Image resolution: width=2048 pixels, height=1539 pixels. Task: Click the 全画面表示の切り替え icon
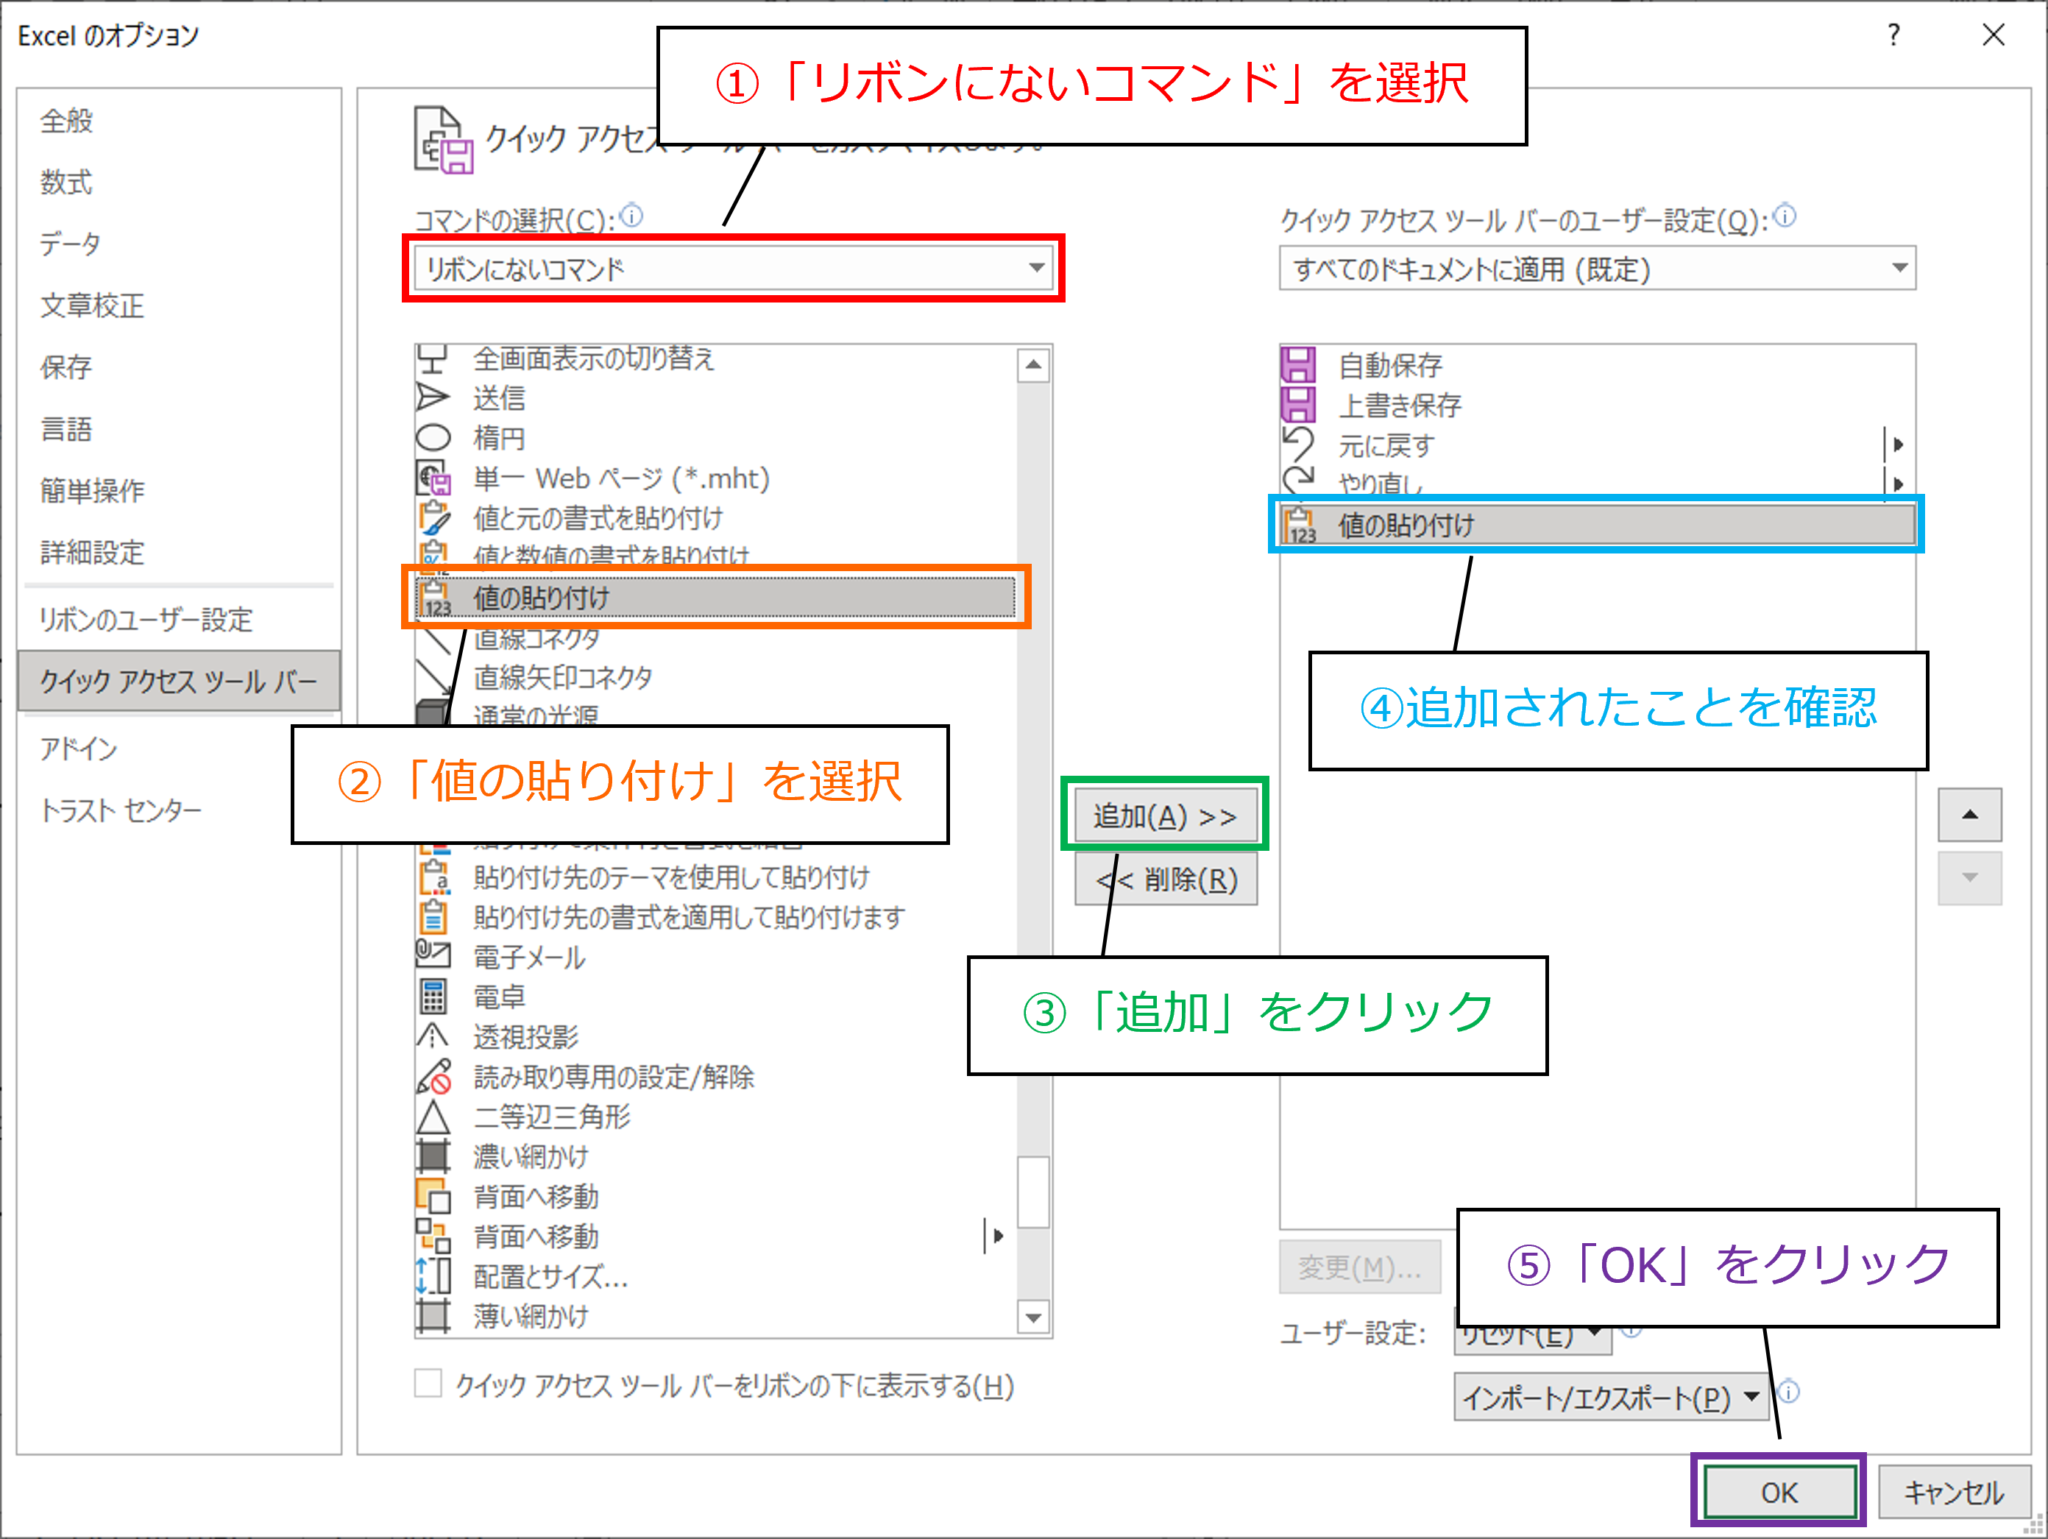click(434, 358)
